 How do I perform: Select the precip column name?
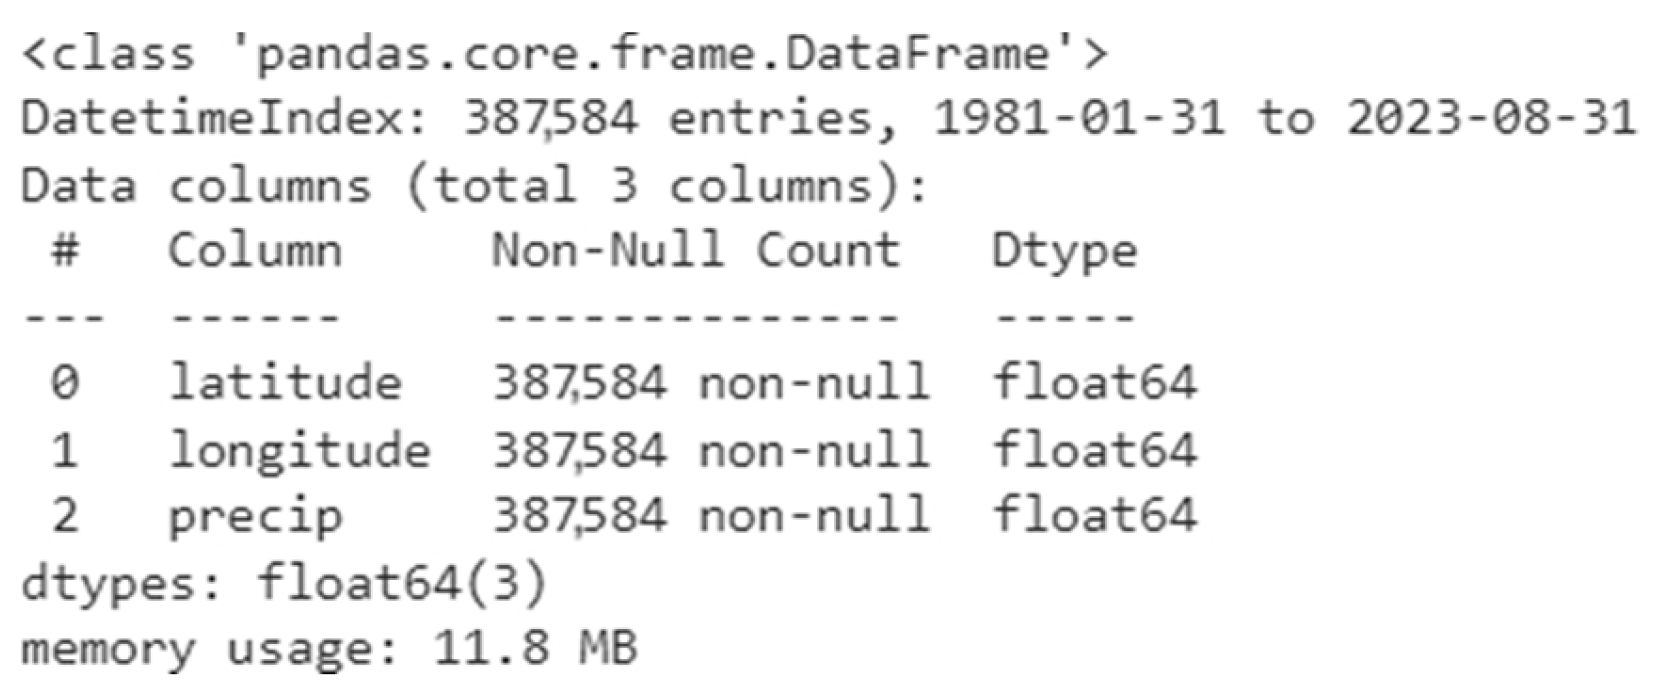pos(255,518)
